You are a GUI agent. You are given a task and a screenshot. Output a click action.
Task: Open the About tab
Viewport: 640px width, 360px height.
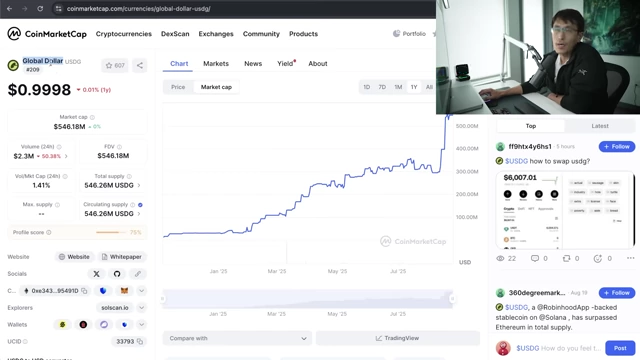point(318,64)
